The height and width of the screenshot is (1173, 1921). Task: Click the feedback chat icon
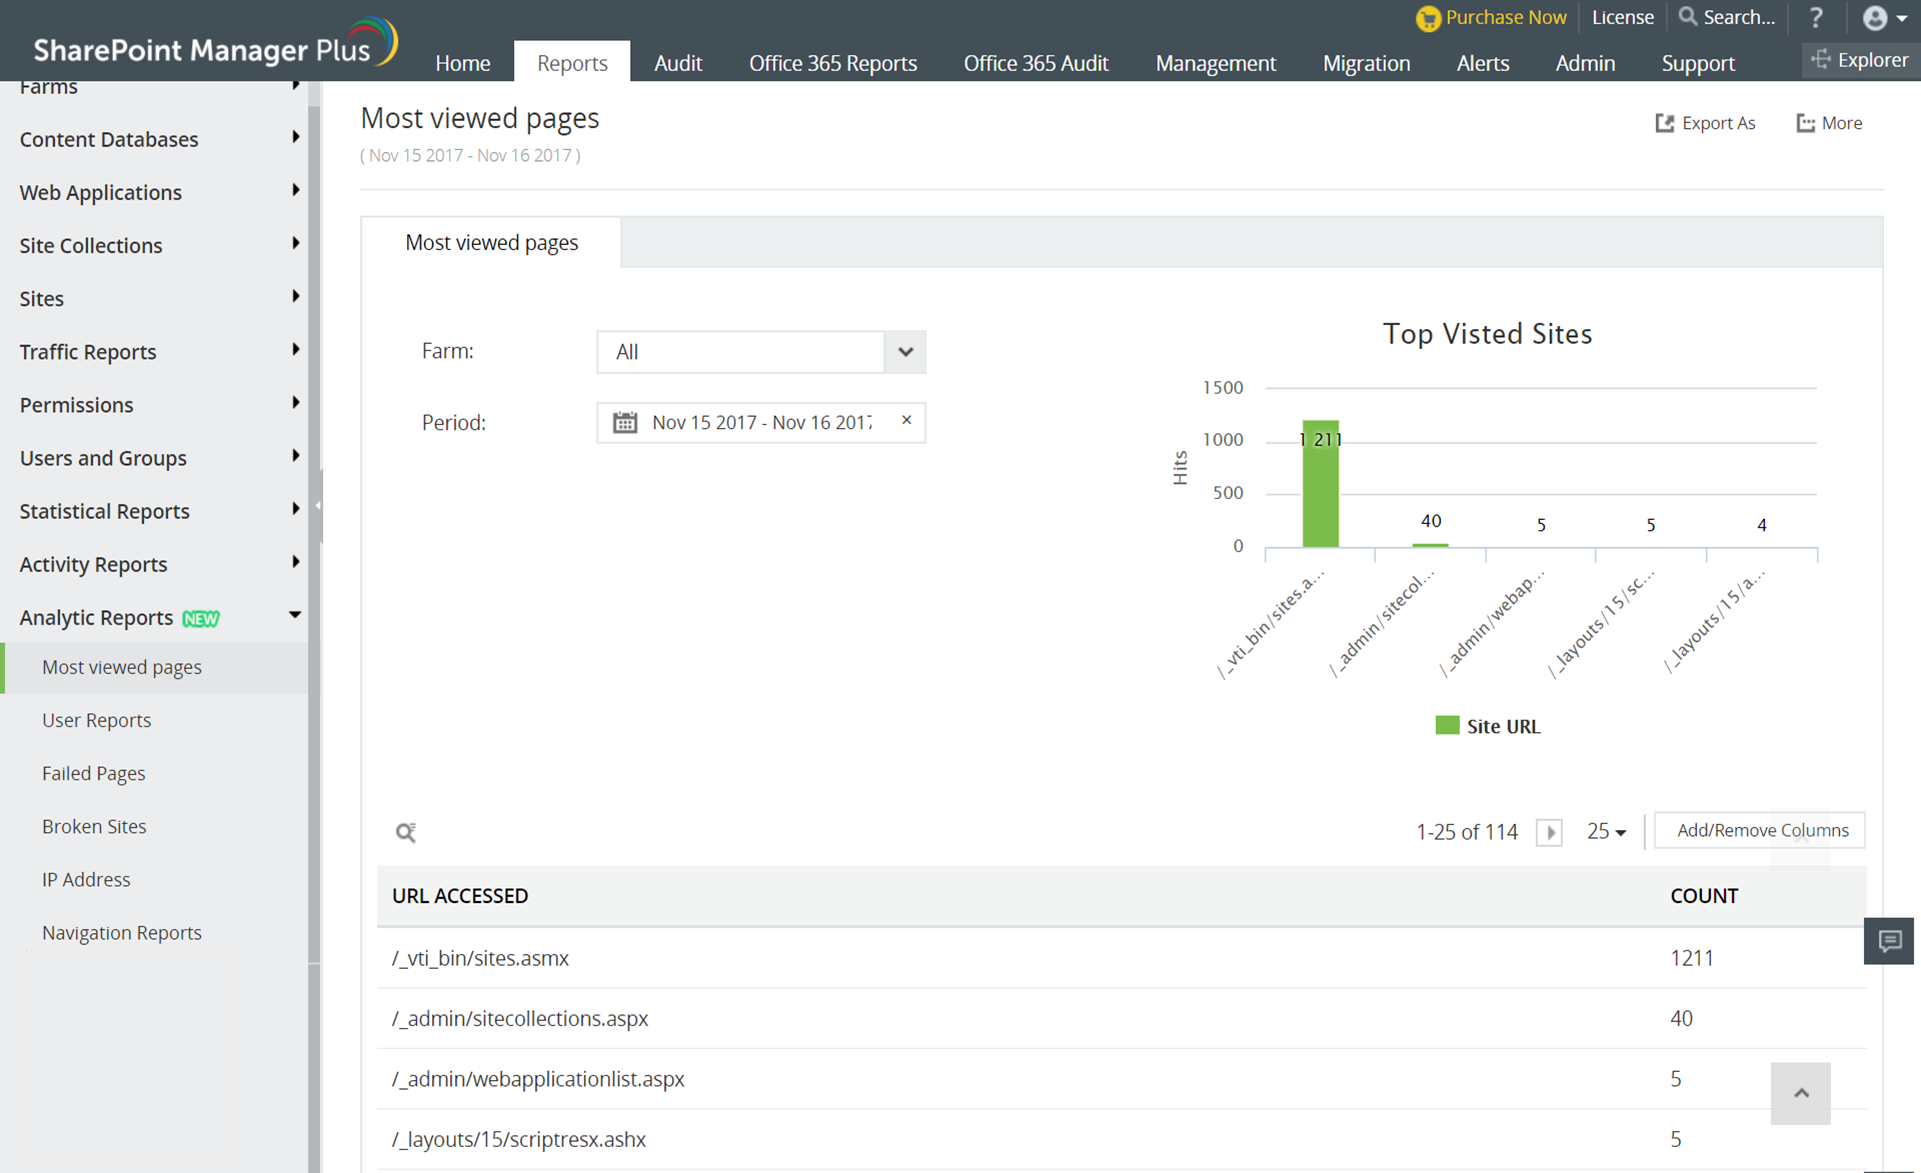[1889, 941]
